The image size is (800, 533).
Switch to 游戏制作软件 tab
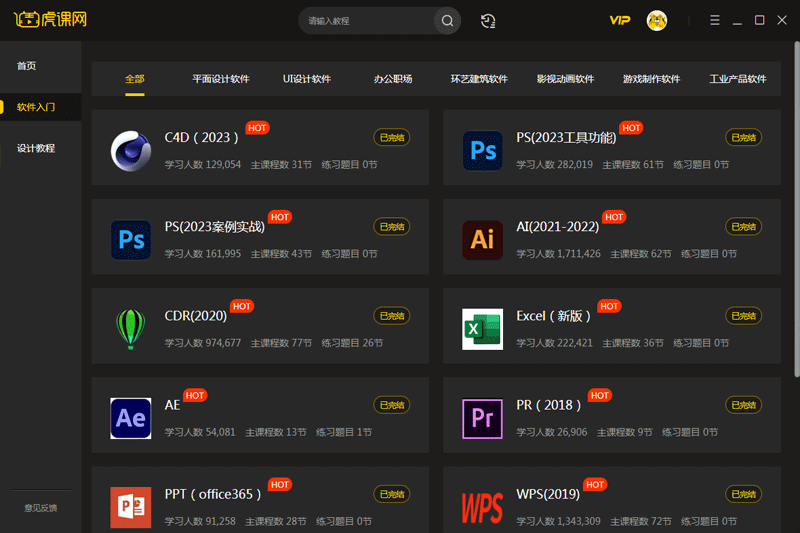[652, 79]
